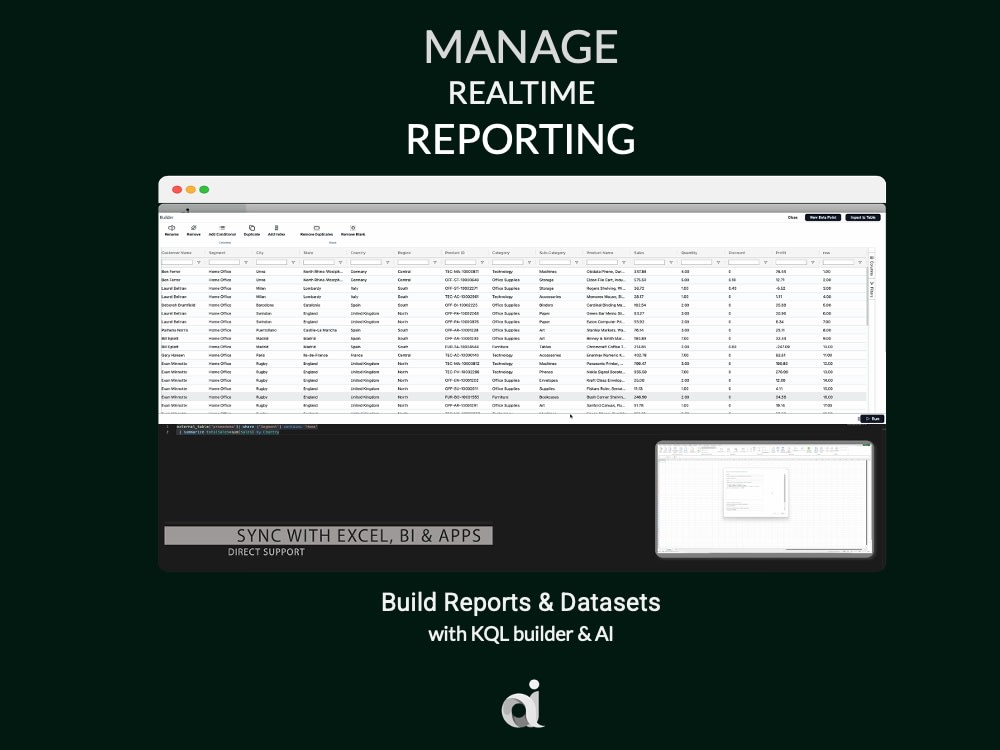Open the Filters side panel tab

(872, 290)
